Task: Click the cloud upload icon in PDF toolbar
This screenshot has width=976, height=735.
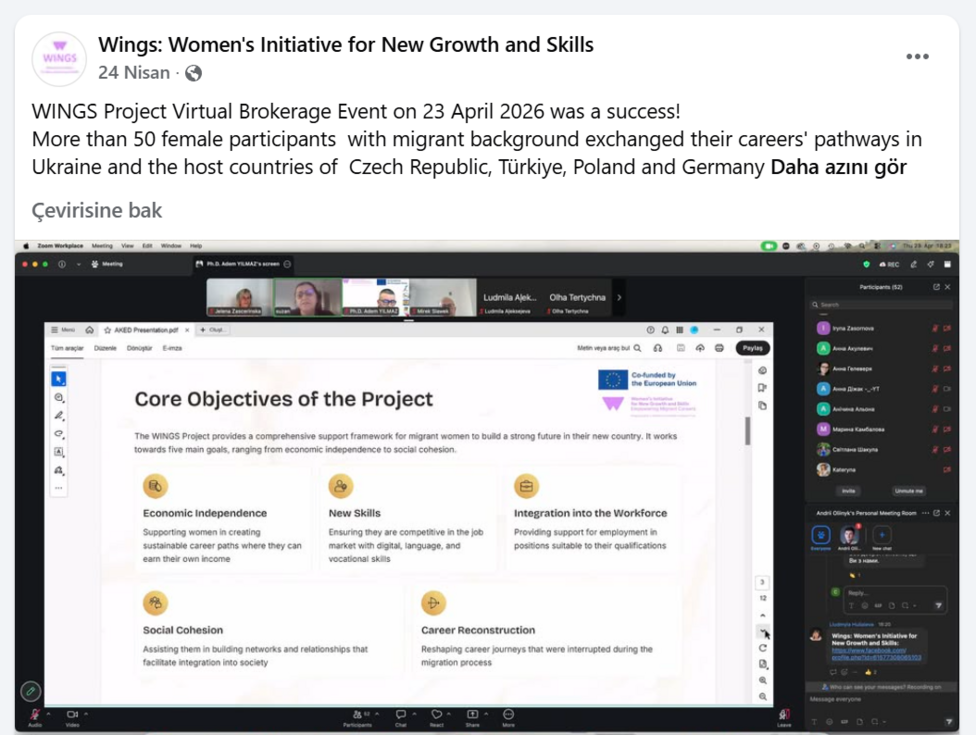Action: pos(700,348)
